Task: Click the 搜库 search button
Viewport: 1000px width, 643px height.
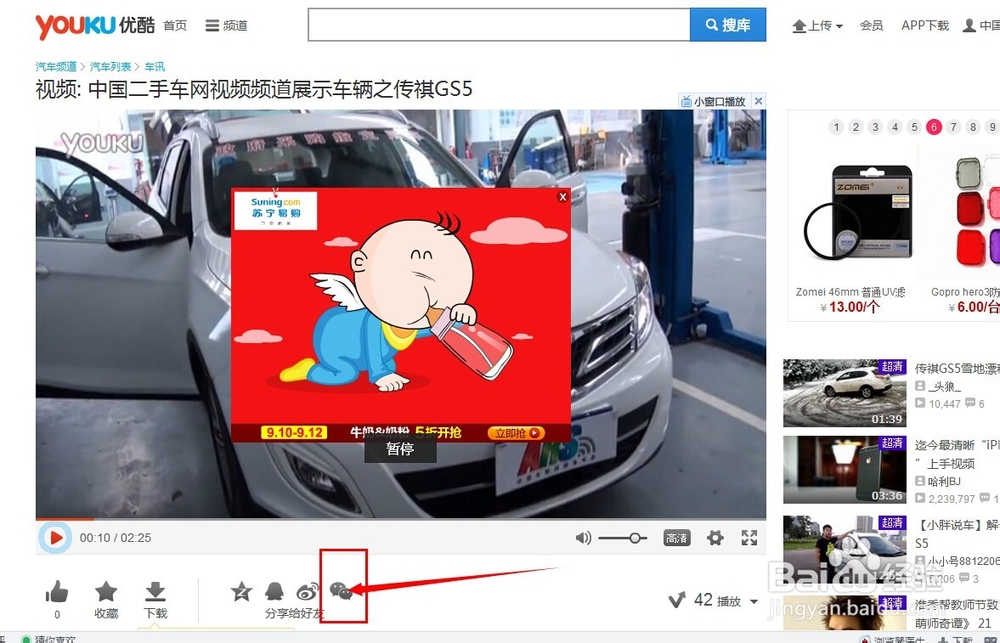Action: [x=728, y=24]
